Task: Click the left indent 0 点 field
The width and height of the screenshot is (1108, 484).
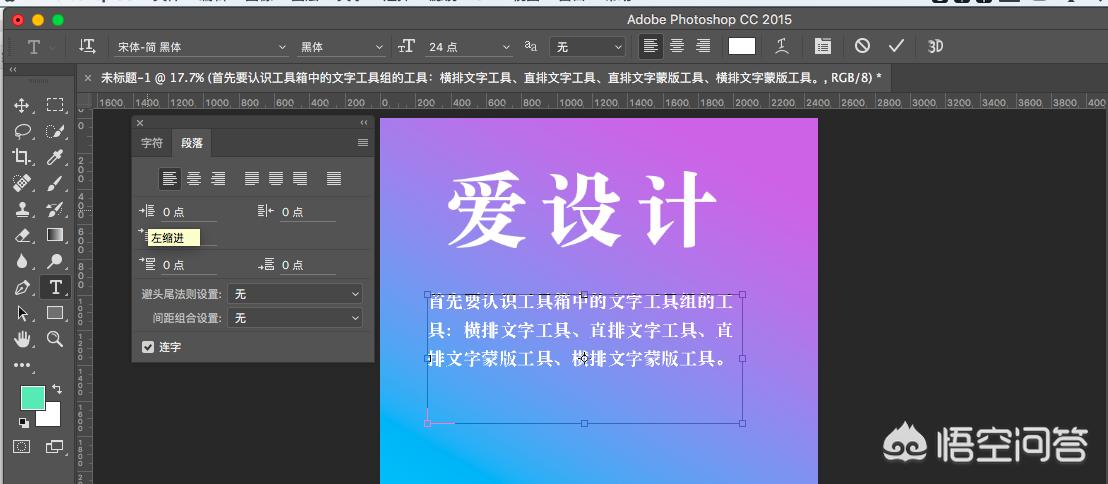Action: [188, 212]
